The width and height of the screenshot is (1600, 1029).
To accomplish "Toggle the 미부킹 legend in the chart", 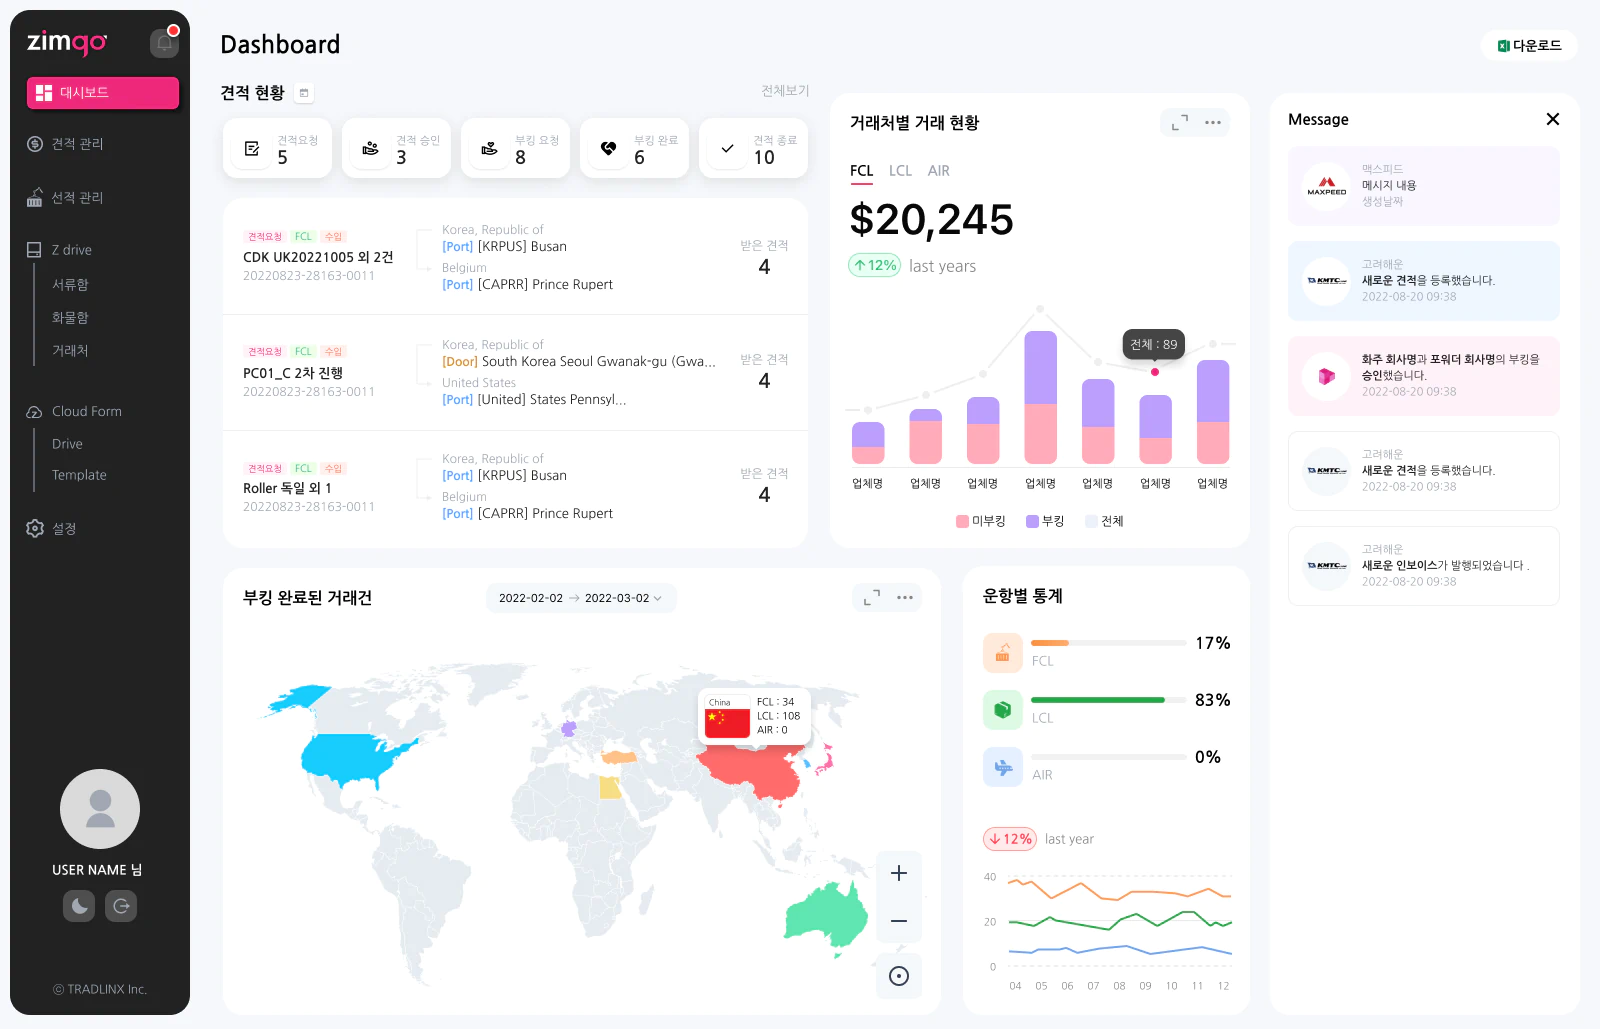I will (x=981, y=521).
